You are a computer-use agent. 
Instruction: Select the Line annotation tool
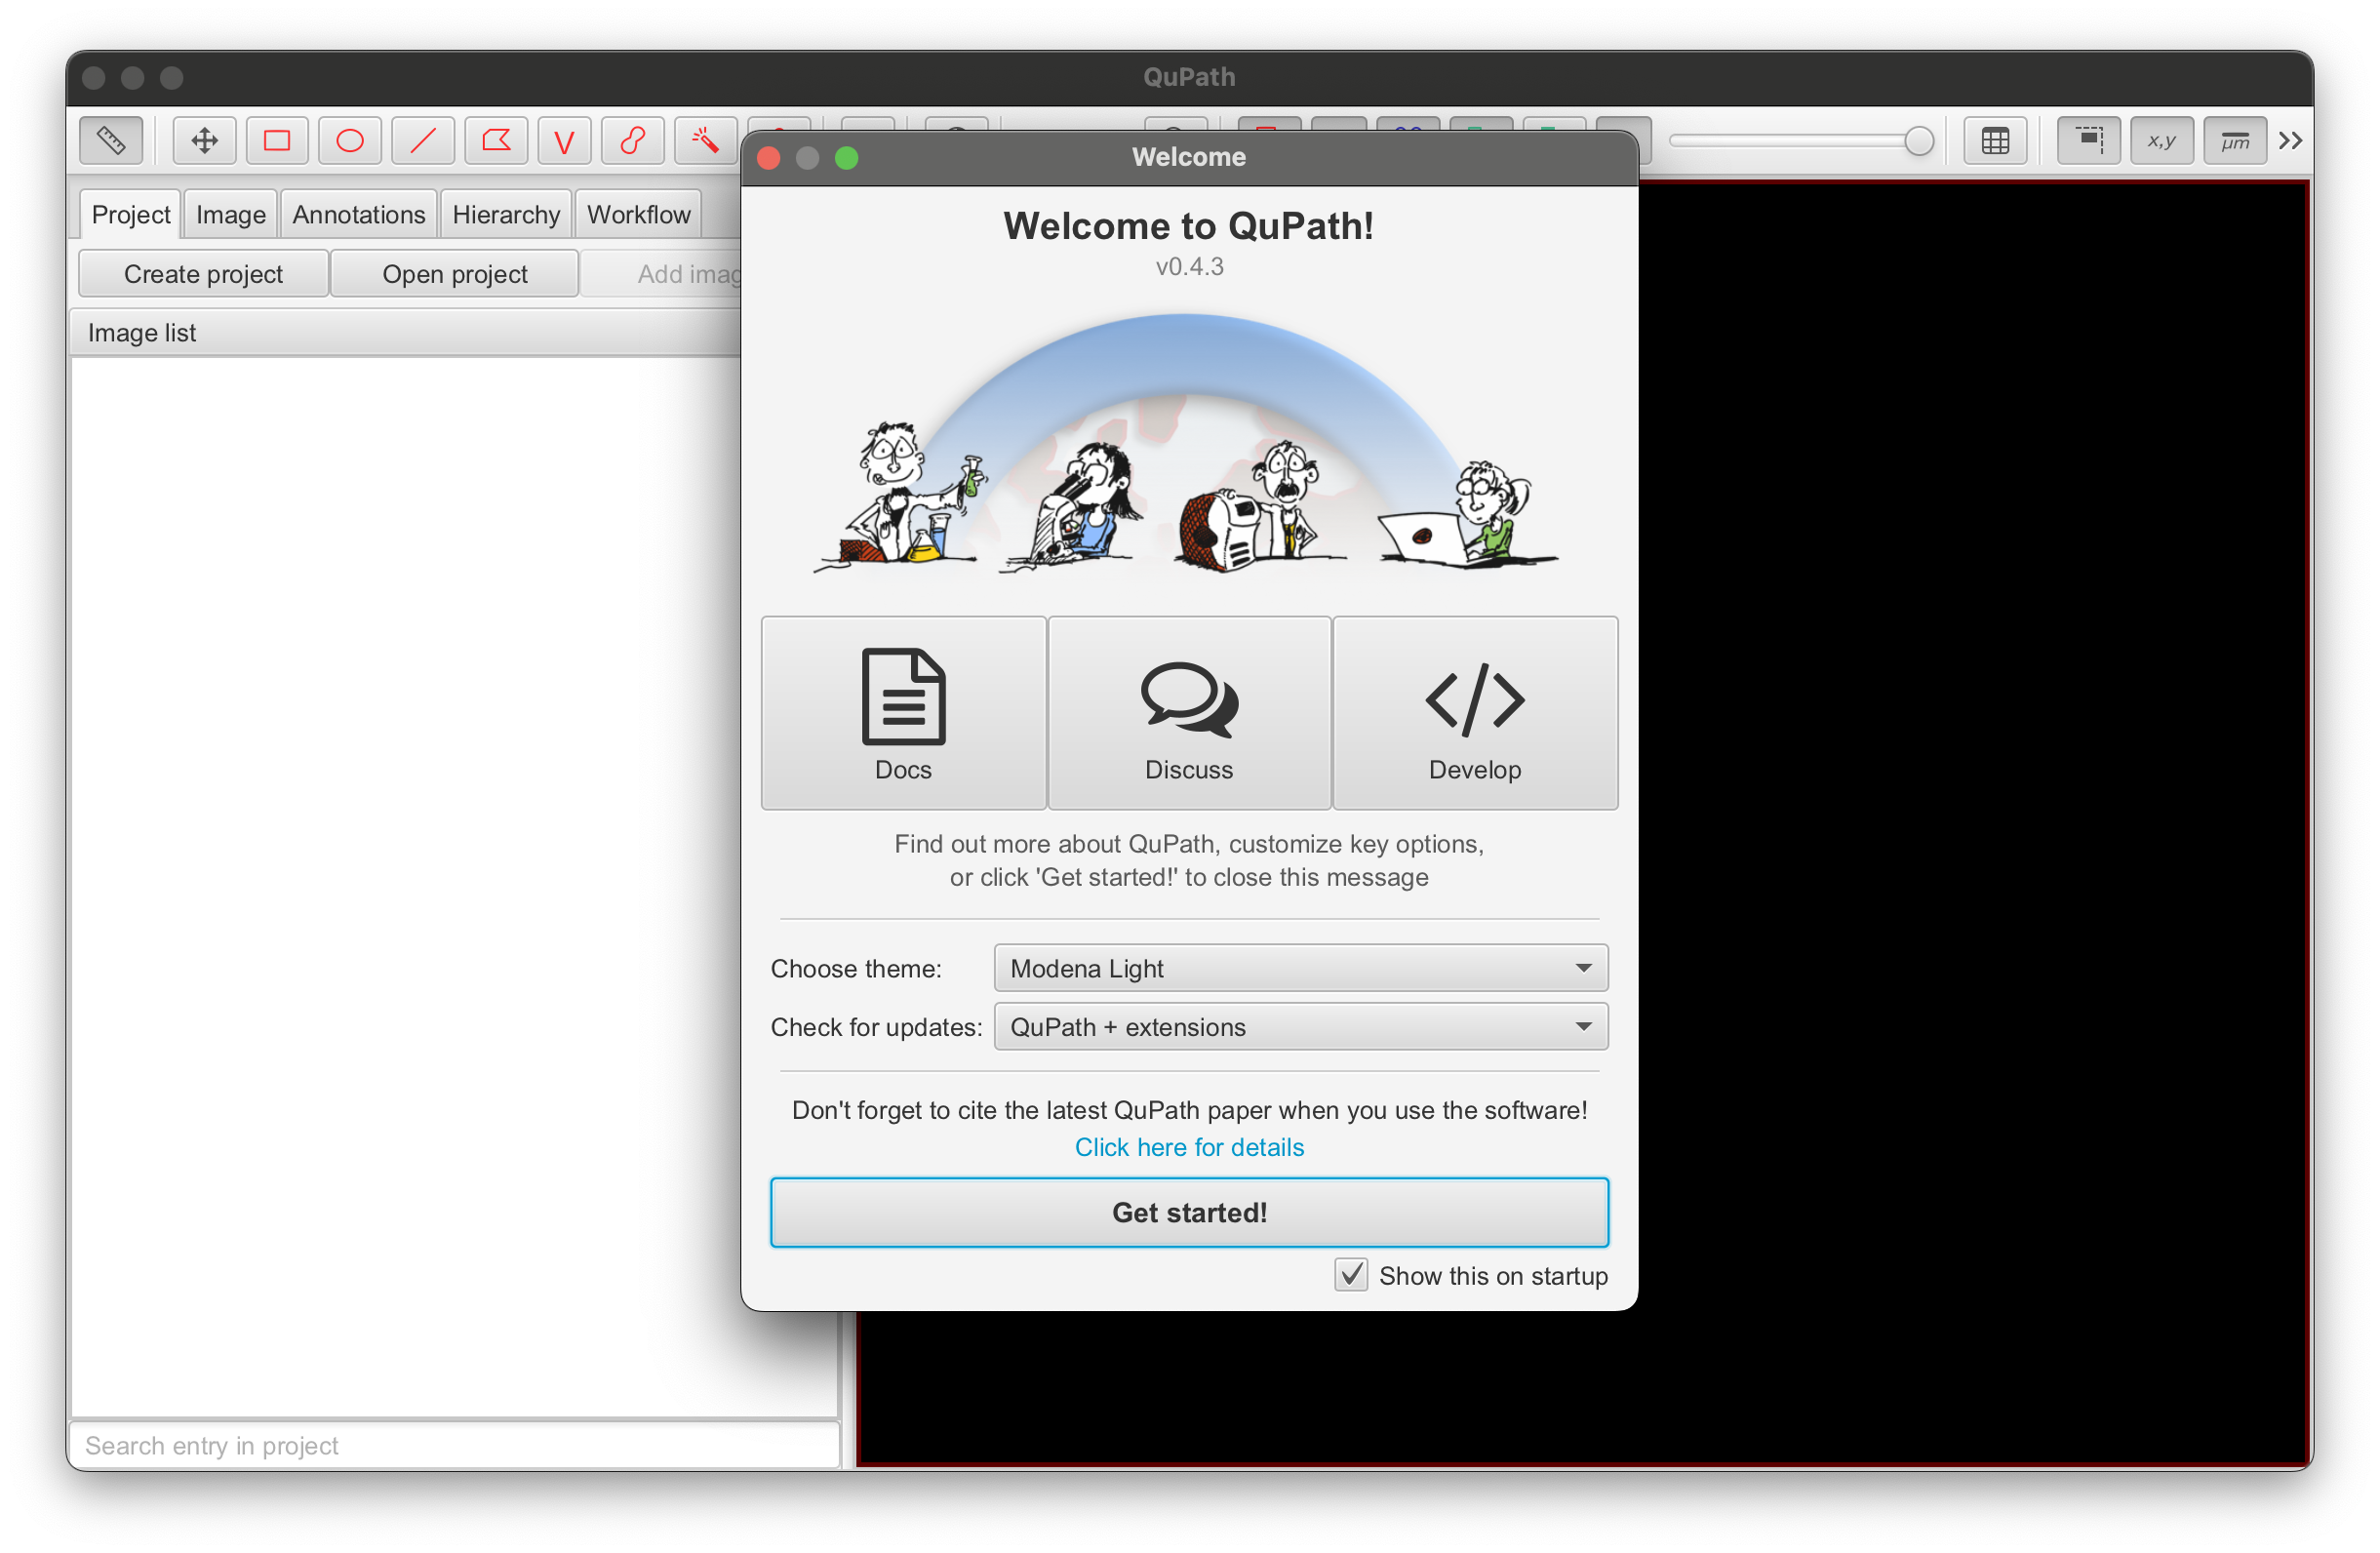423,140
